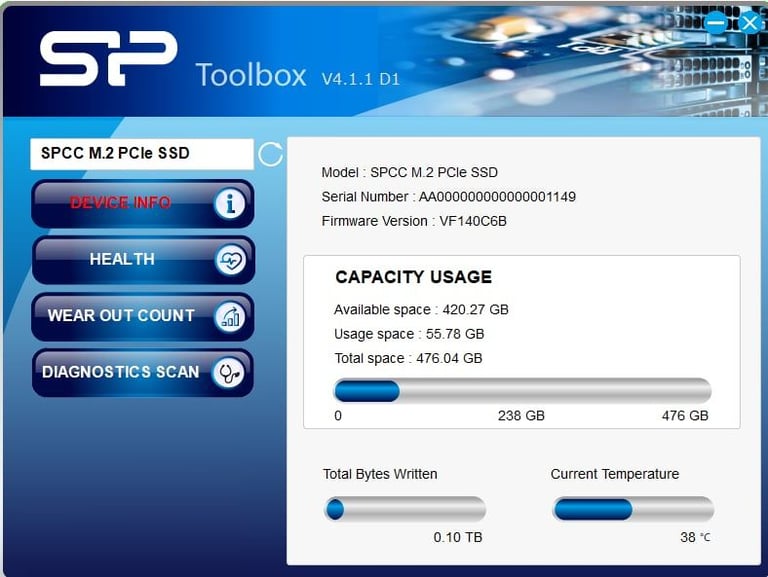Click the 476 GB end label
This screenshot has width=768, height=577.
685,416
